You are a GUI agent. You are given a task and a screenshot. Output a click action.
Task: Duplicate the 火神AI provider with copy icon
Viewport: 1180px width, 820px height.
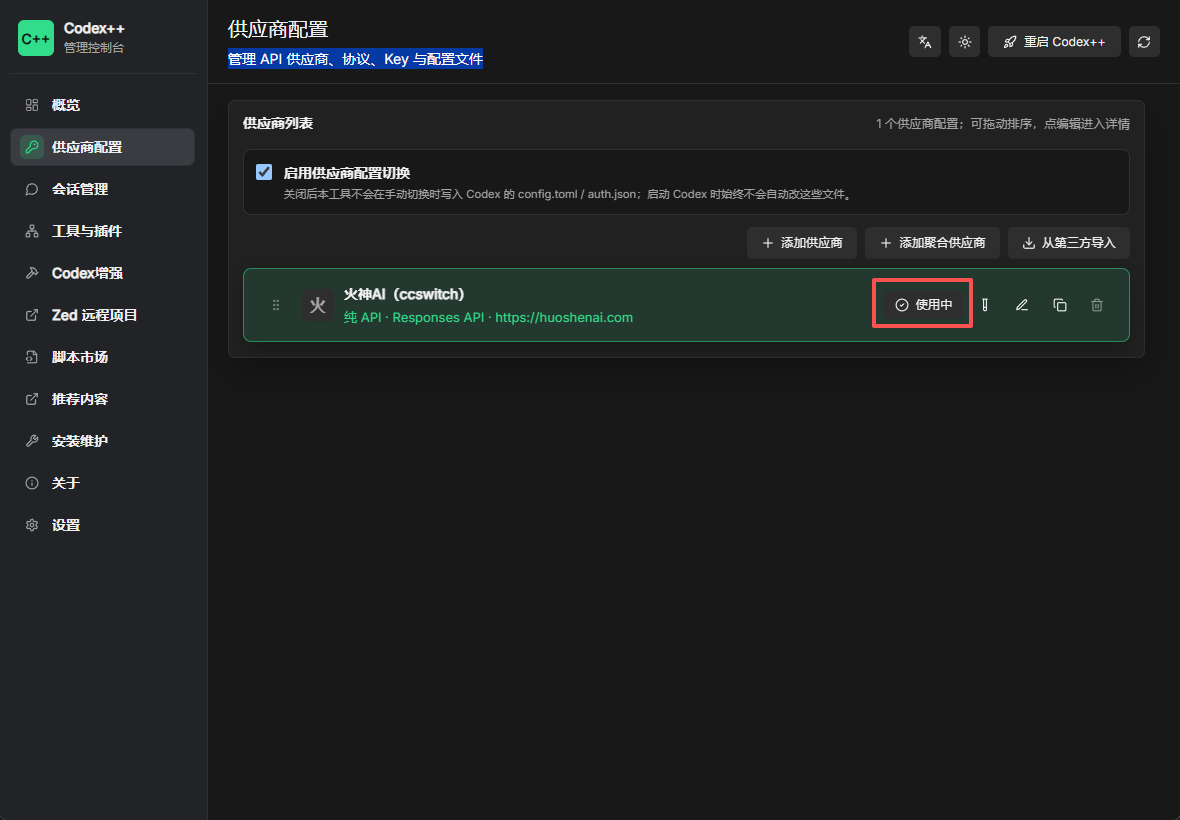[1060, 305]
